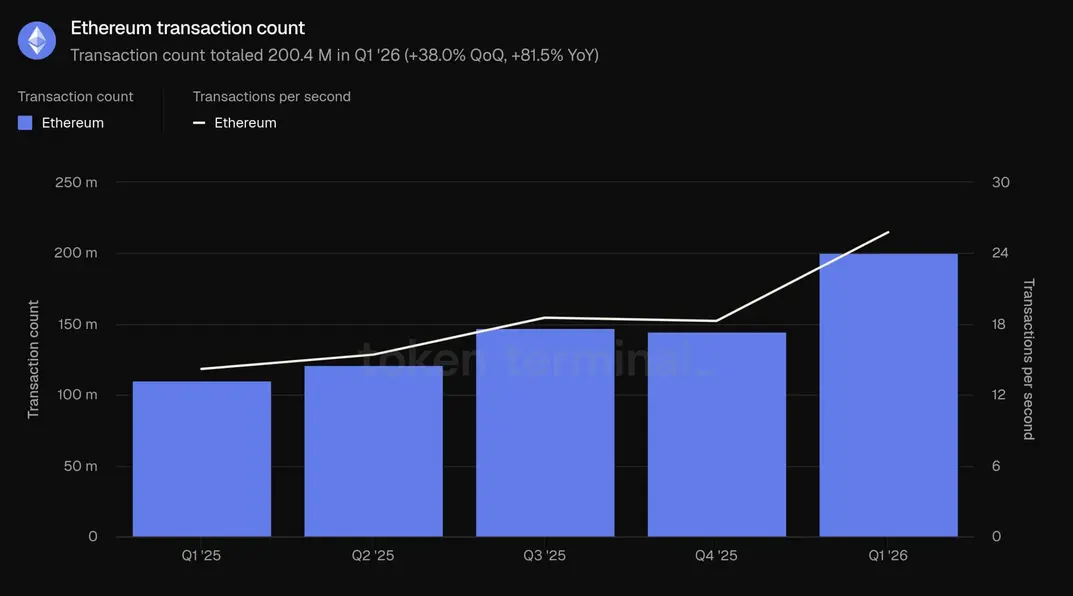Select the Q1 '25 bar in chart
Image resolution: width=1073 pixels, height=596 pixels.
coord(202,459)
